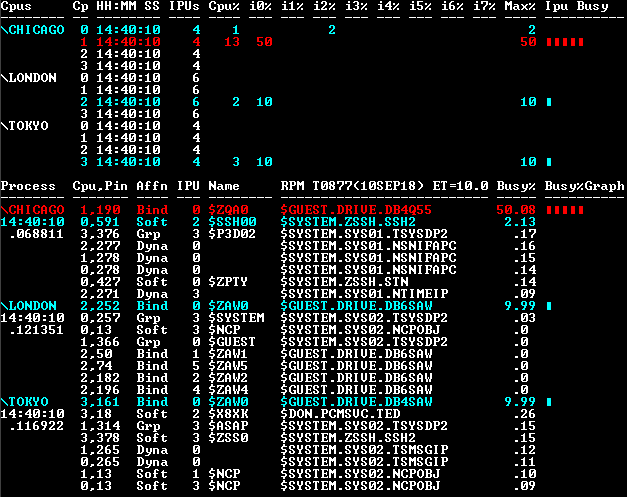Select process name $GUEST

click(x=232, y=342)
